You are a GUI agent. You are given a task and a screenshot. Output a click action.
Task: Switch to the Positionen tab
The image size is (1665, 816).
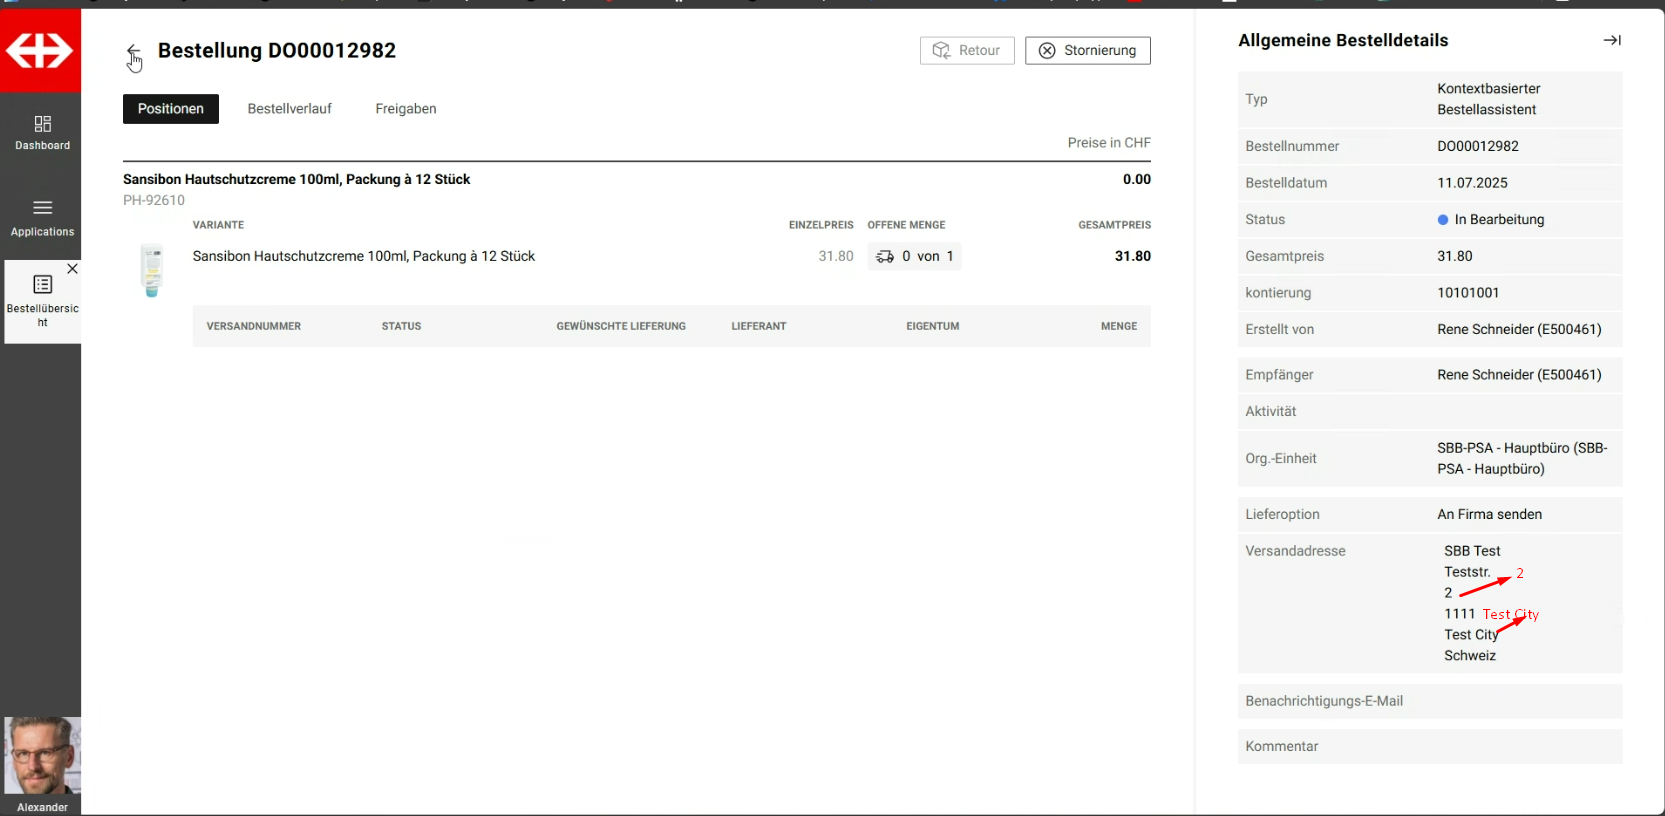tap(170, 109)
